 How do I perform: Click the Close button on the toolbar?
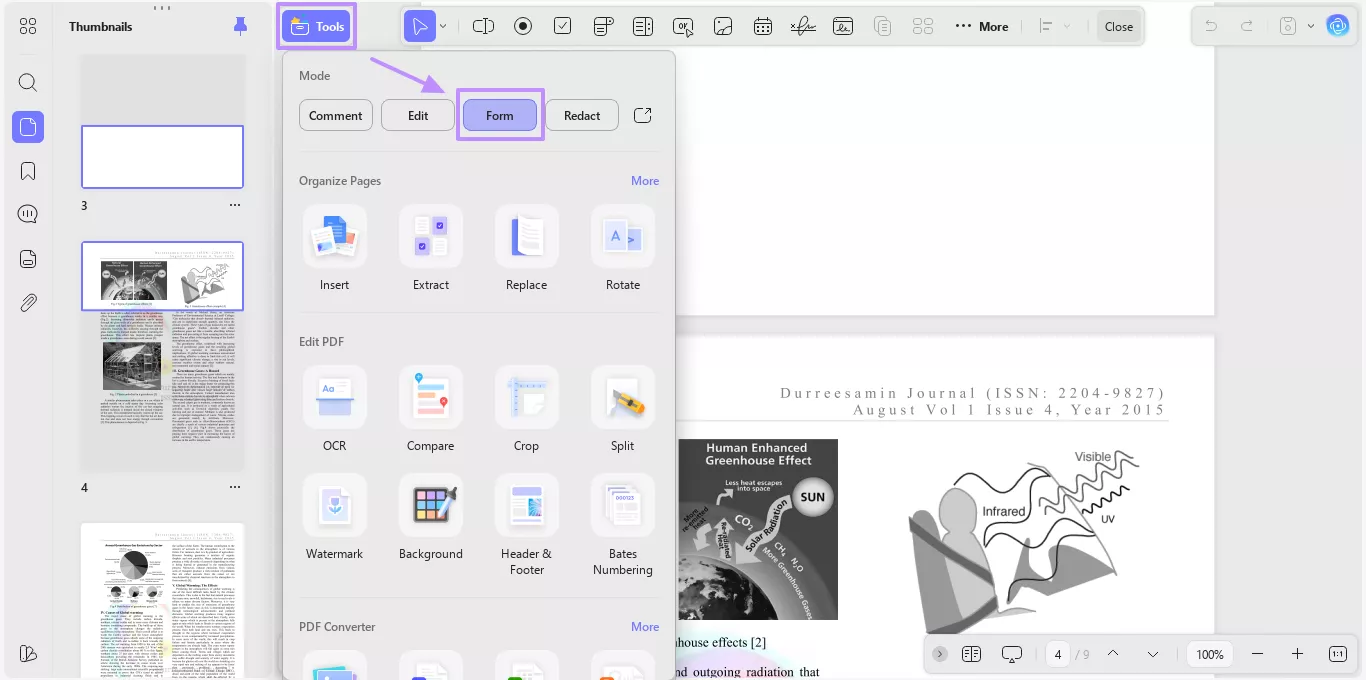1118,26
